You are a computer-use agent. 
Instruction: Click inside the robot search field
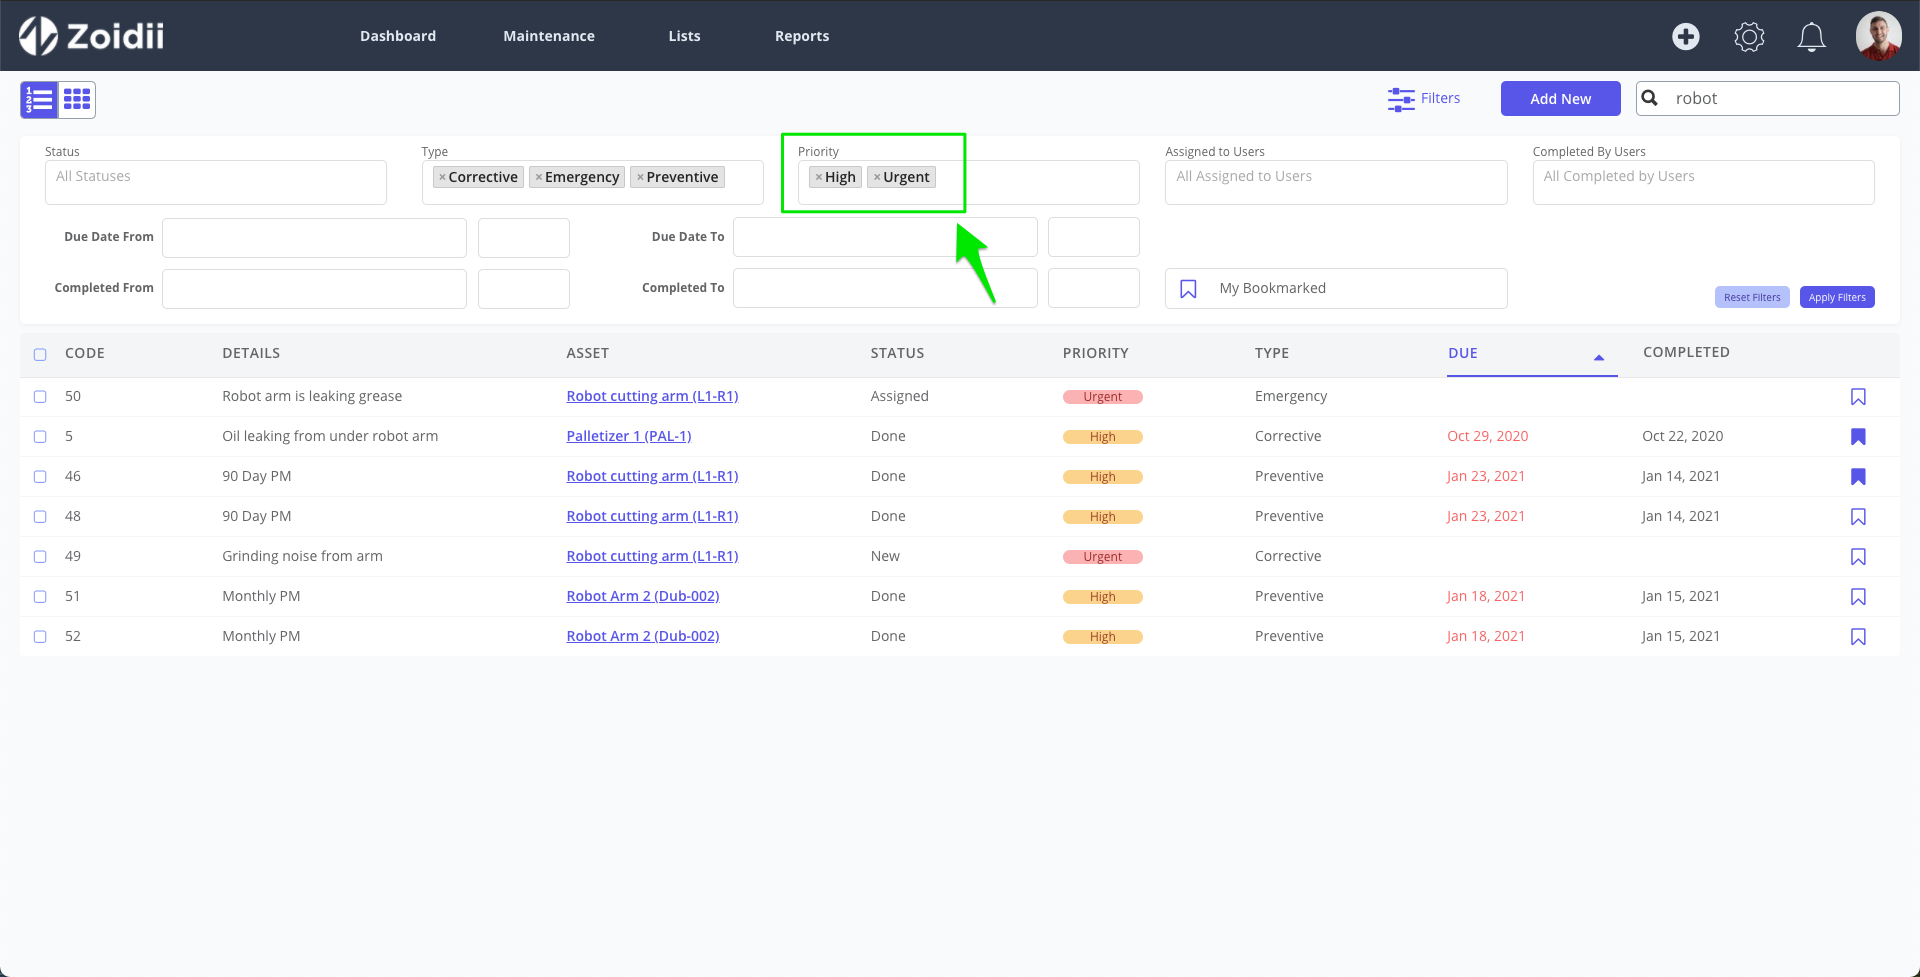tap(1780, 98)
